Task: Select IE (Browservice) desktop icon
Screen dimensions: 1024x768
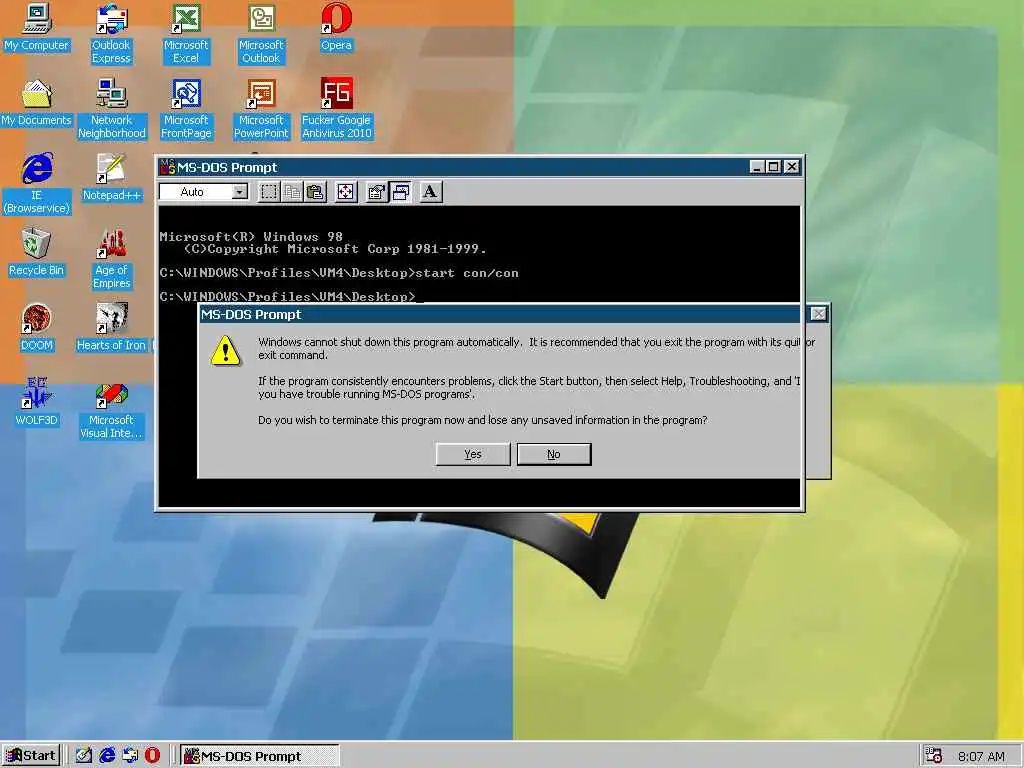Action: 37,184
